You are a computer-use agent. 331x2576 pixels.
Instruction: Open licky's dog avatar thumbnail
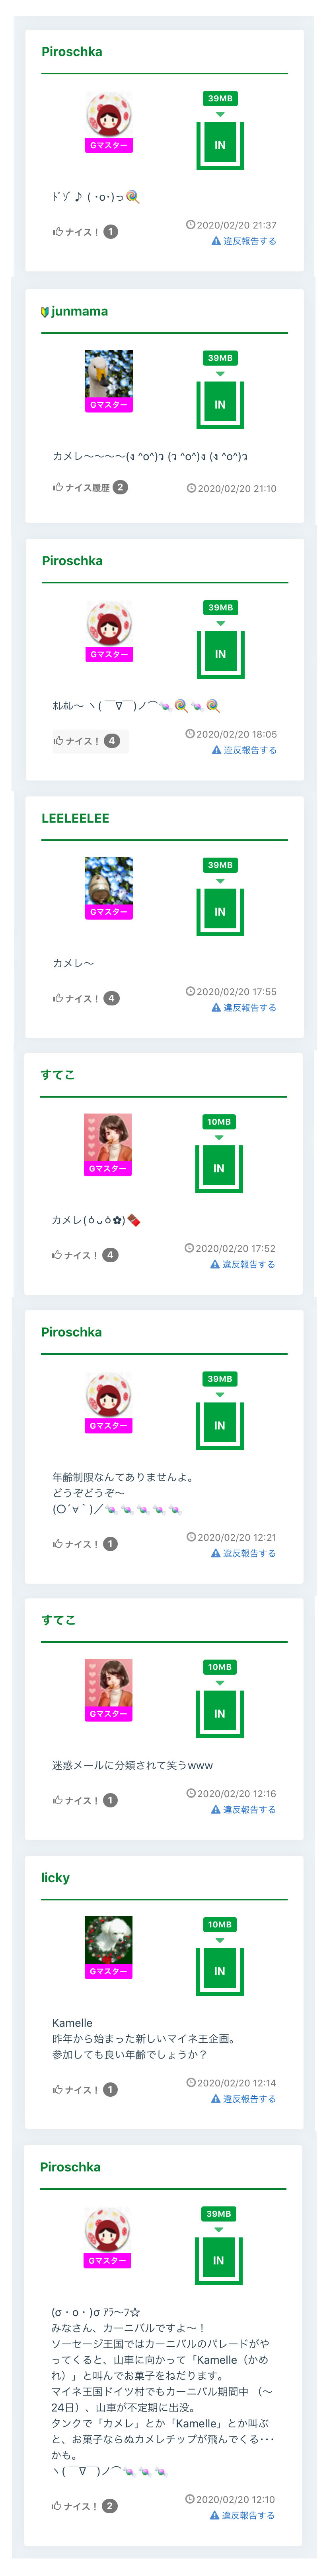(108, 1940)
